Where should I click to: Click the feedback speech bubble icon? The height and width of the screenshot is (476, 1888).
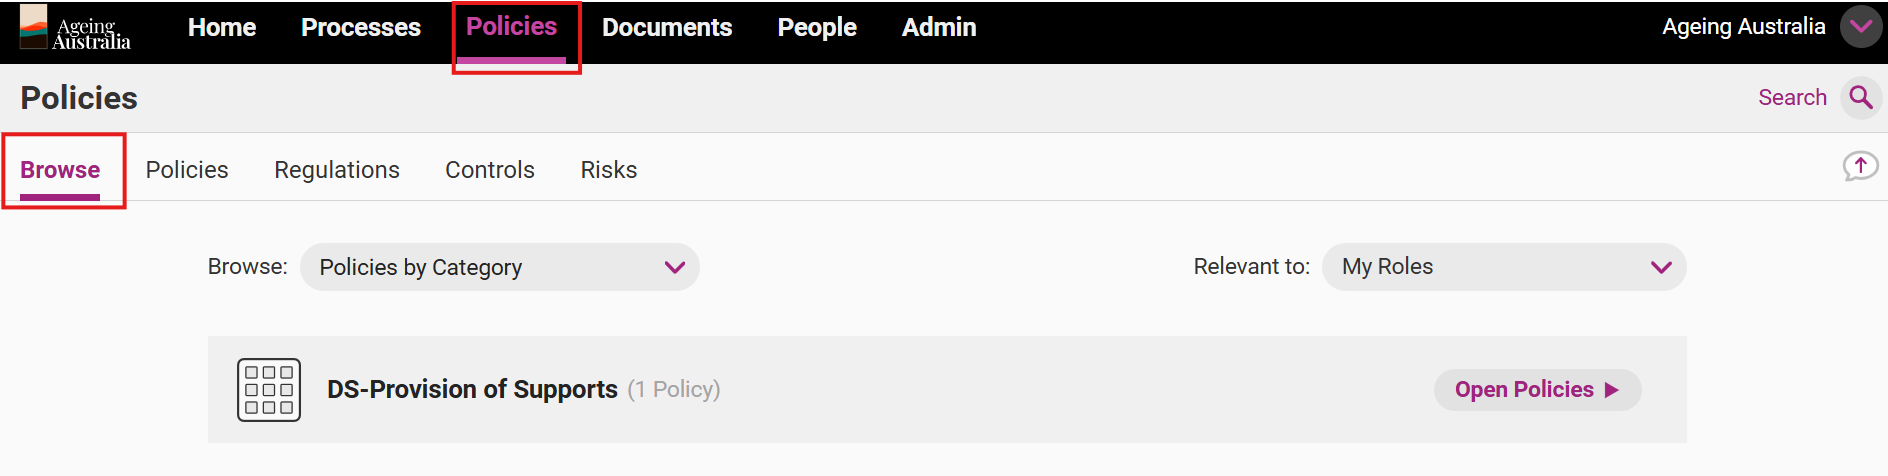pos(1860,166)
